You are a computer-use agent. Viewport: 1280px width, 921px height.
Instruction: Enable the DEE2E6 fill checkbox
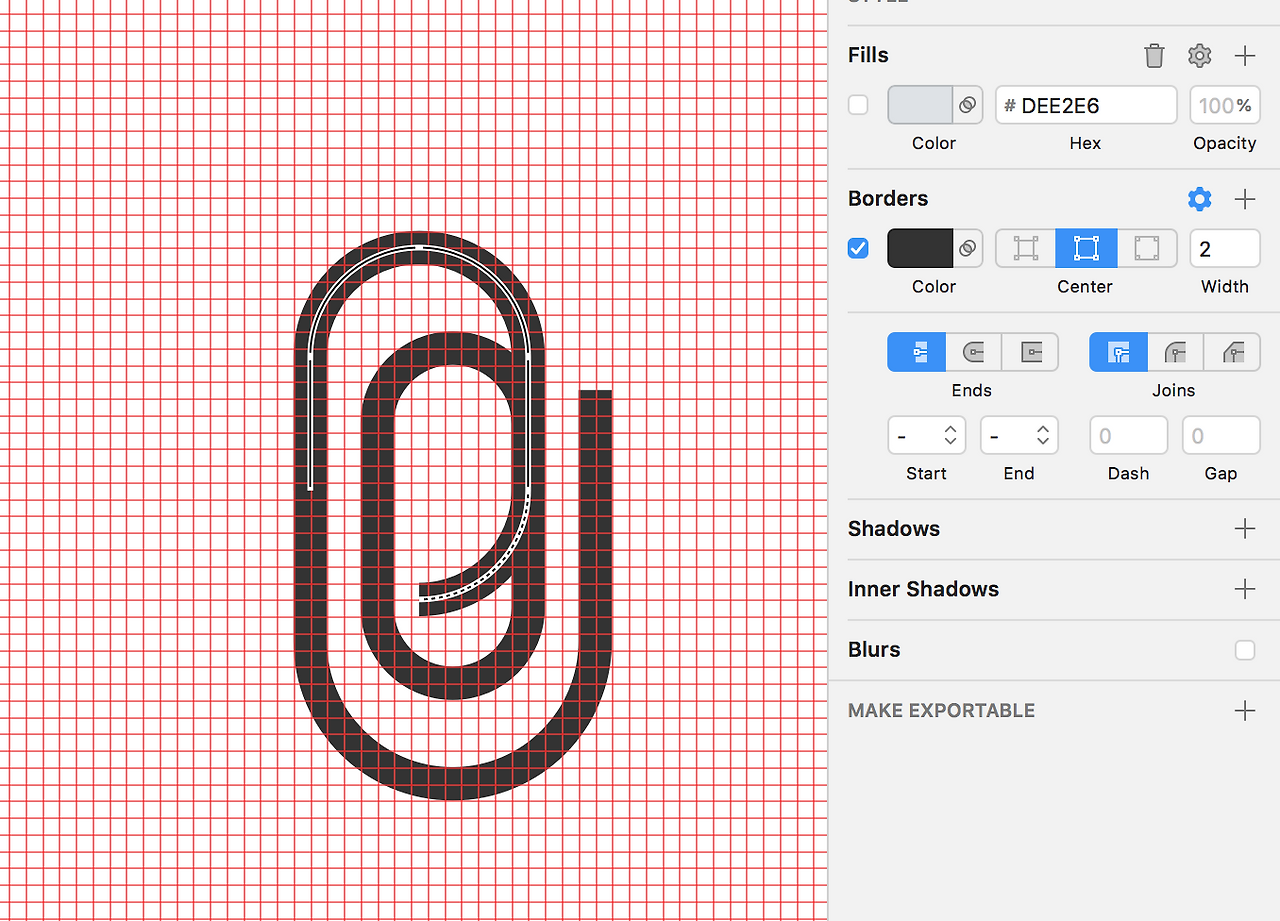pyautogui.click(x=858, y=105)
